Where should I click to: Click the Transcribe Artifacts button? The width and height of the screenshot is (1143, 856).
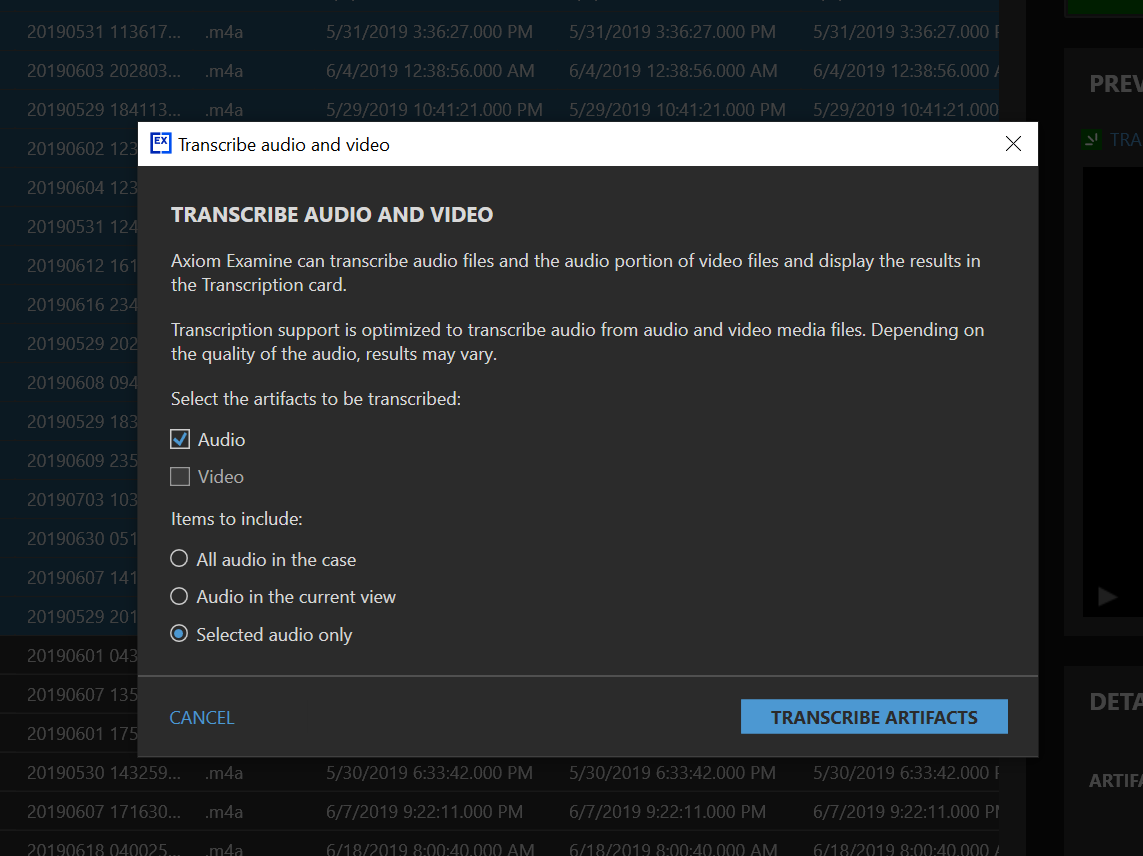(874, 717)
